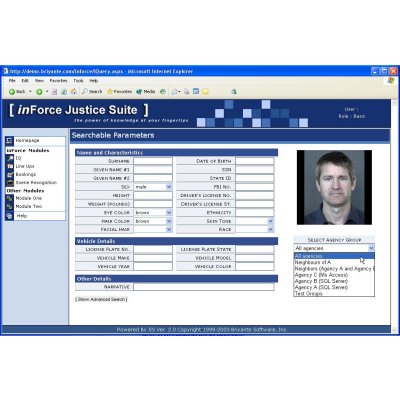Image resolution: width=400 pixels, height=400 pixels.
Task: Click the Module Two icon
Action: pyautogui.click(x=10, y=206)
